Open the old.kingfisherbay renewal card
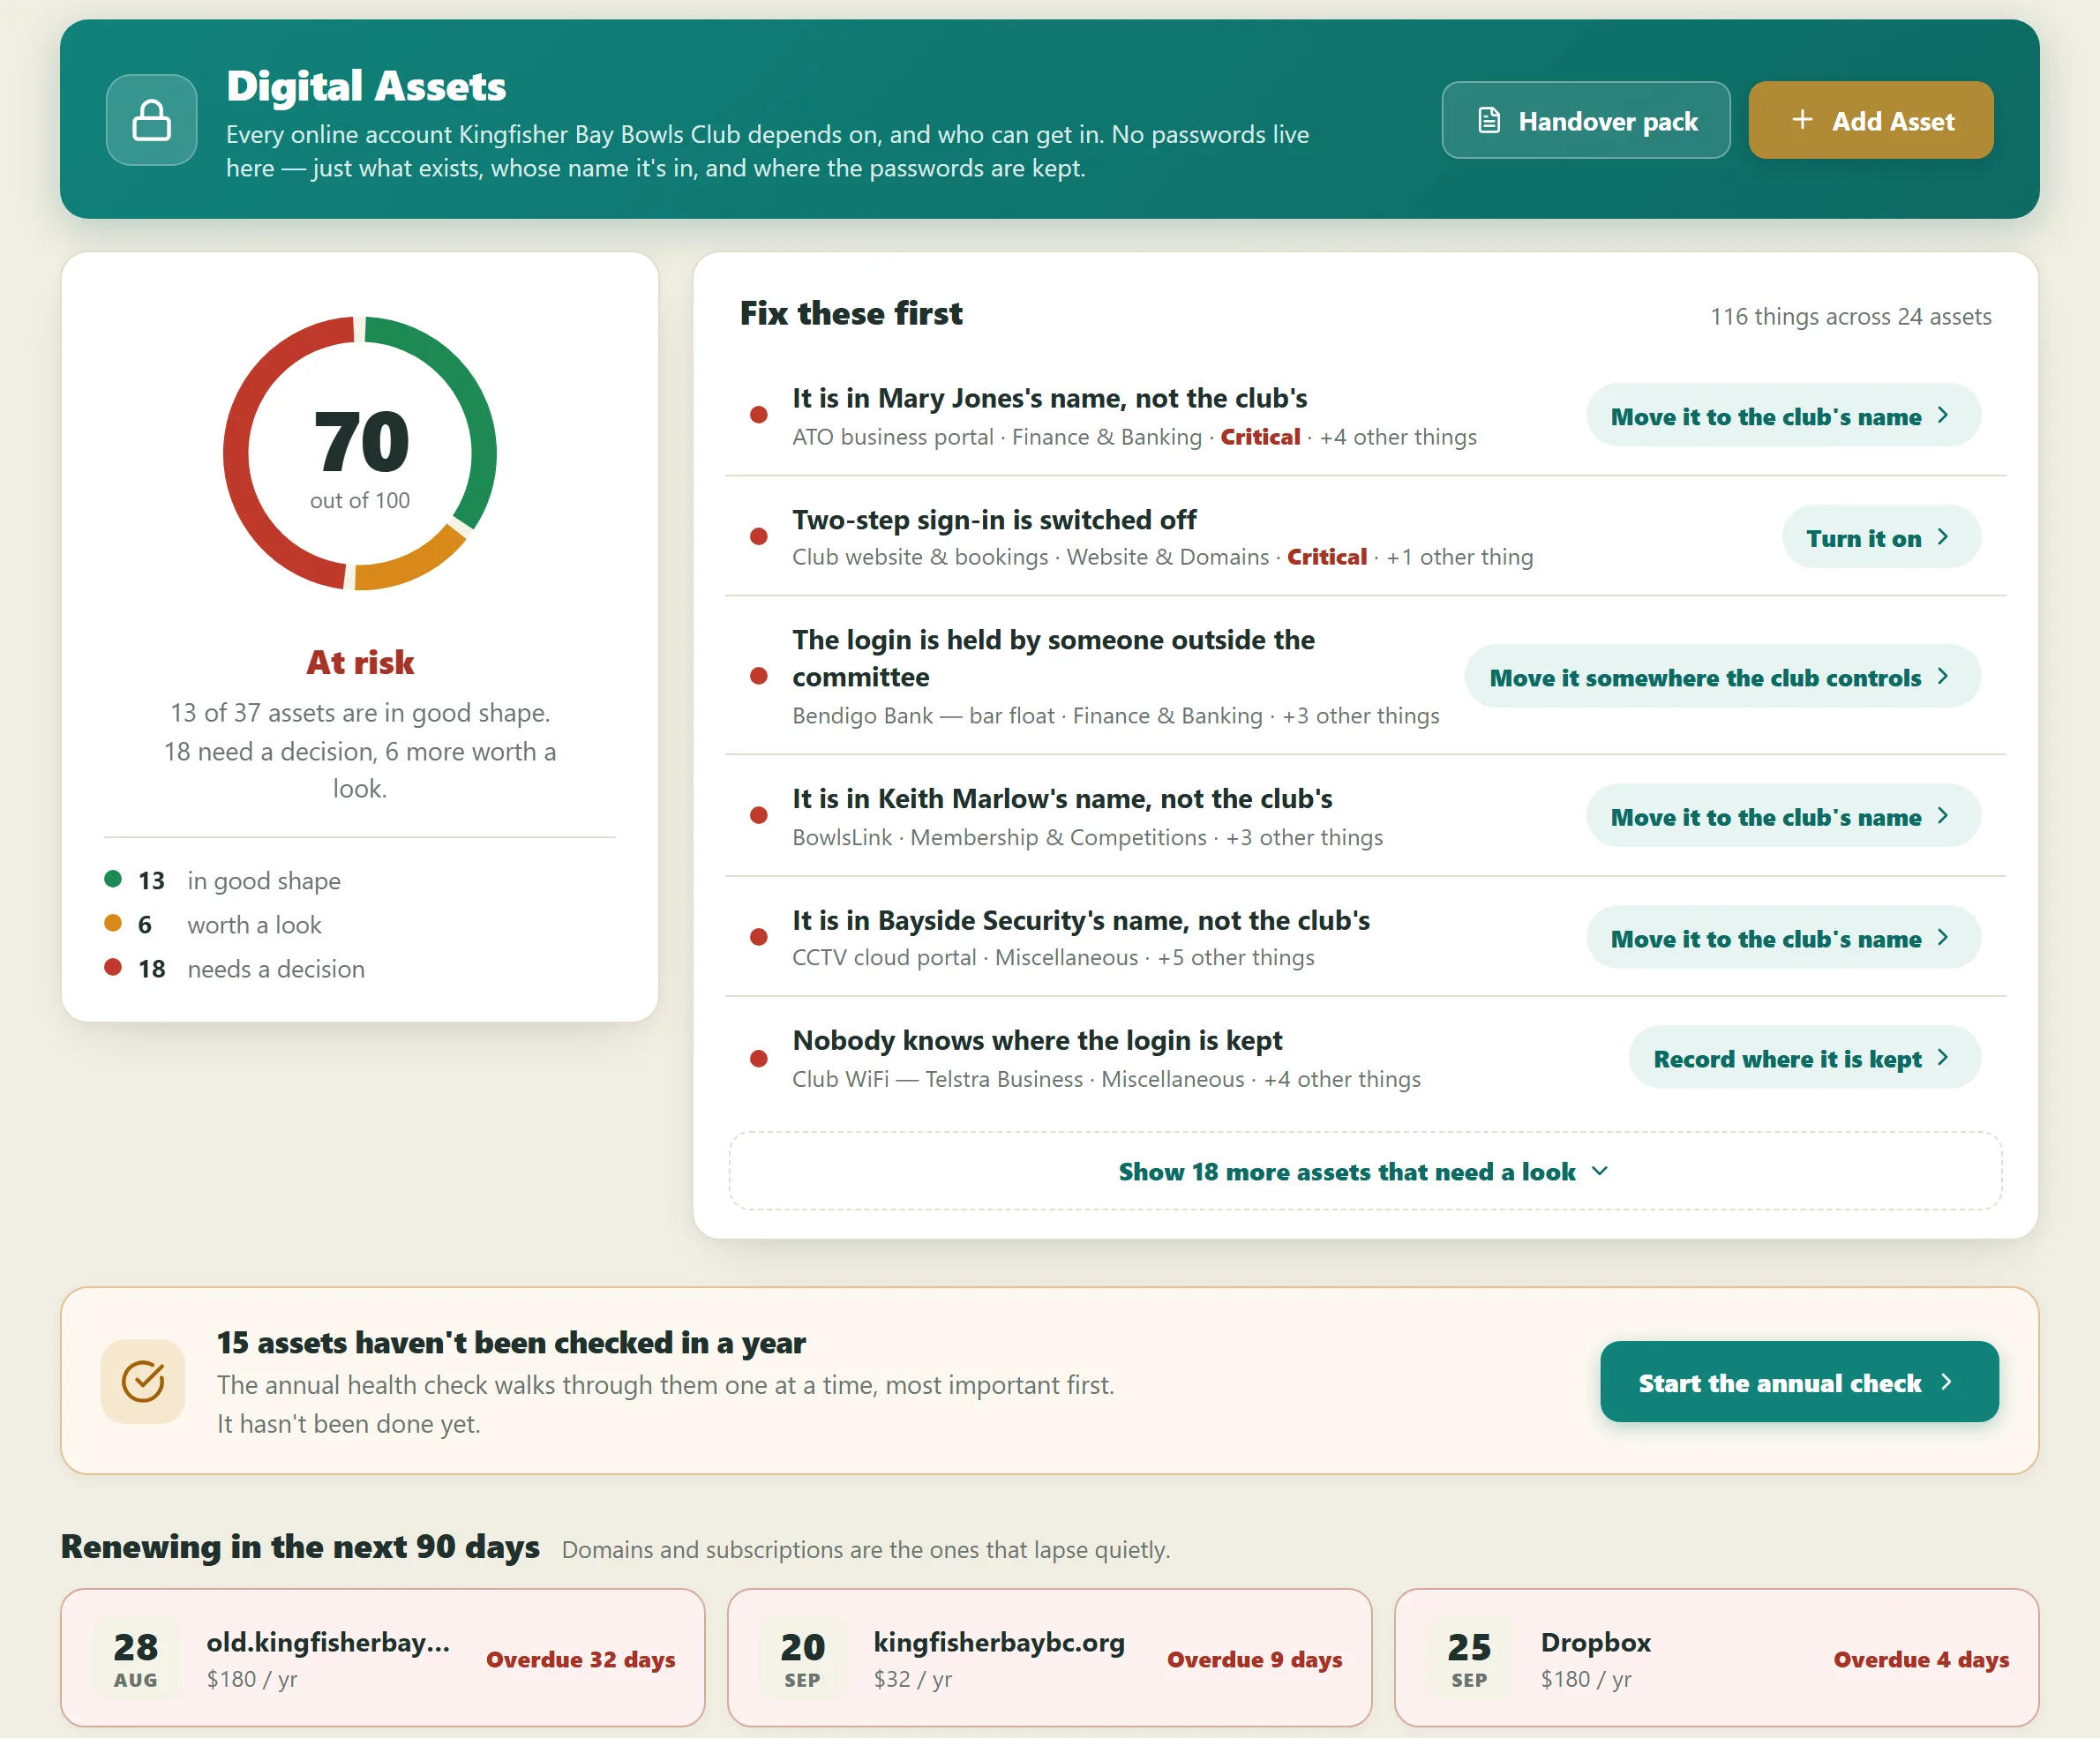 click(383, 1658)
